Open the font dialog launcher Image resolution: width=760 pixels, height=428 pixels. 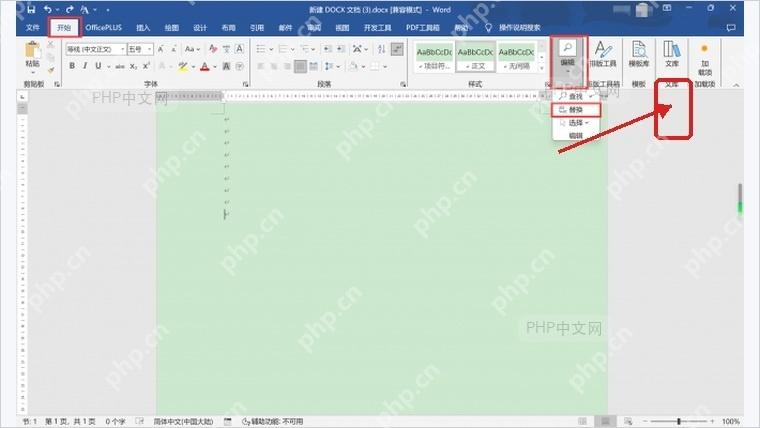245,84
